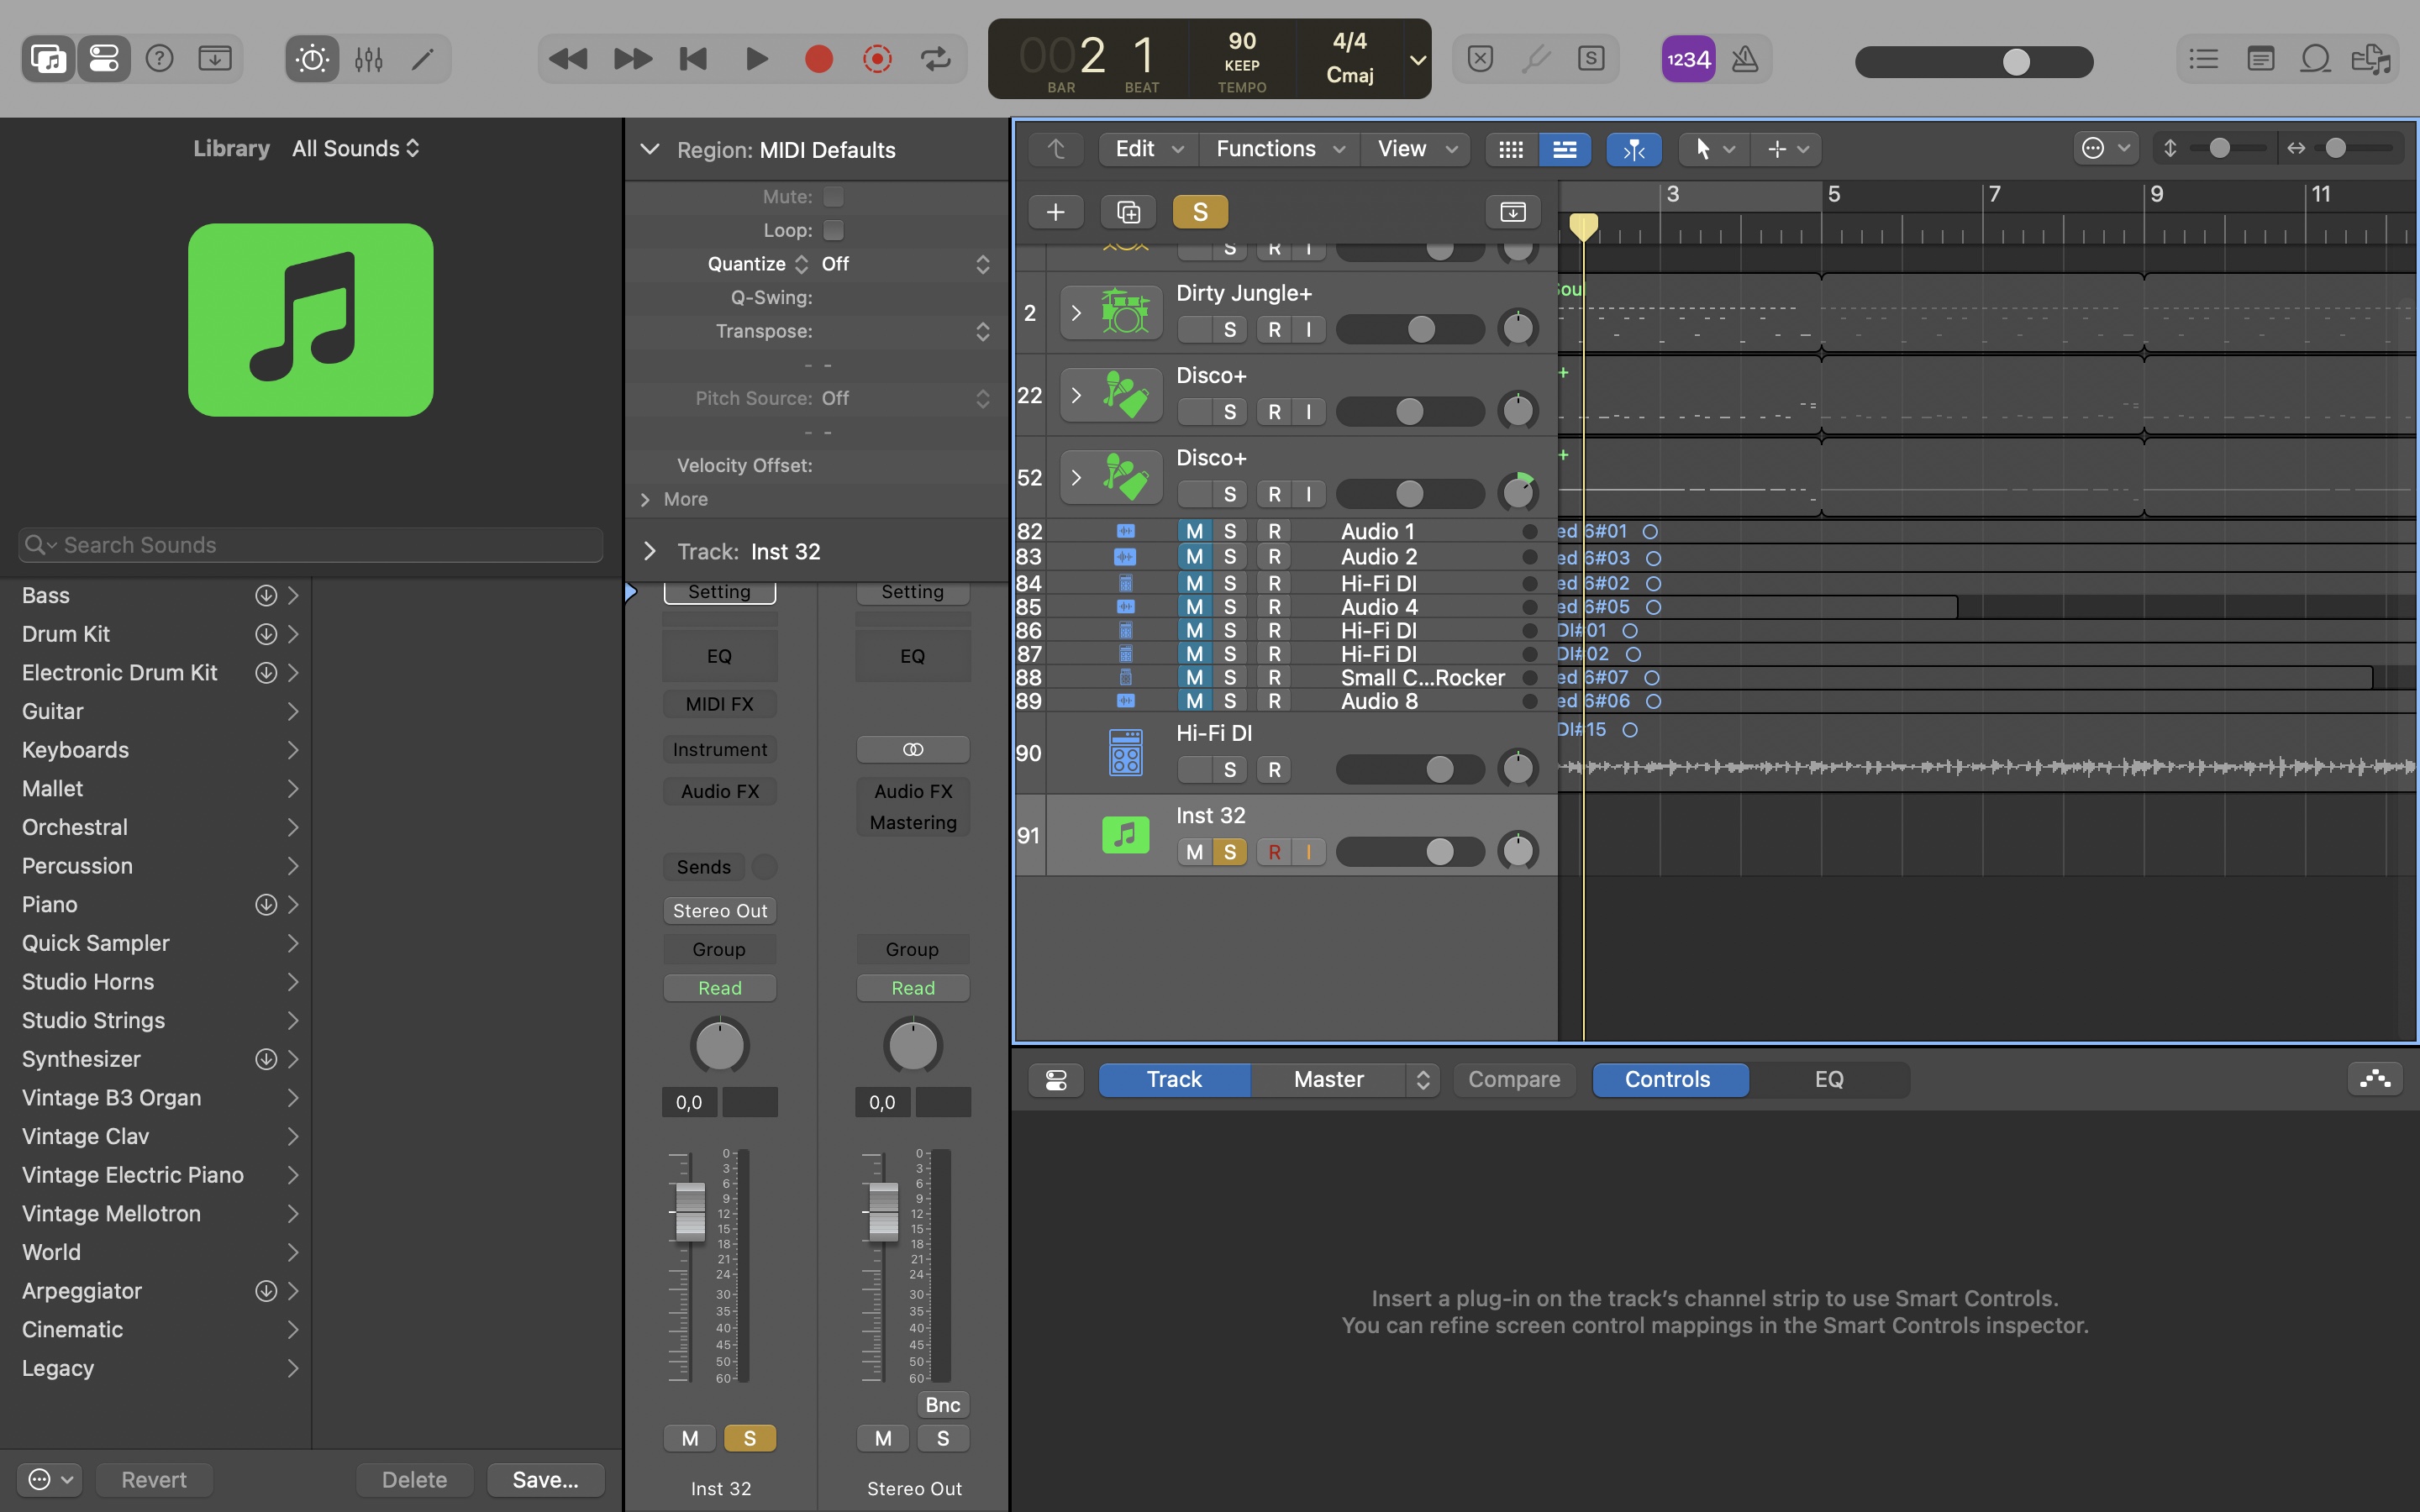The width and height of the screenshot is (2420, 1512).
Task: Adjust the Inst 32 track volume slider
Action: coord(1439,851)
